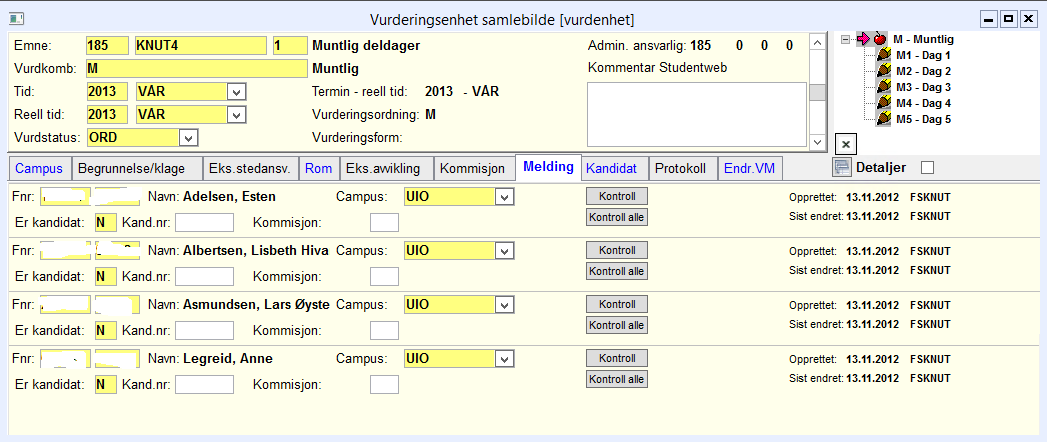Click the Reell tid year field 2013
1047x442 pixels.
click(107, 115)
